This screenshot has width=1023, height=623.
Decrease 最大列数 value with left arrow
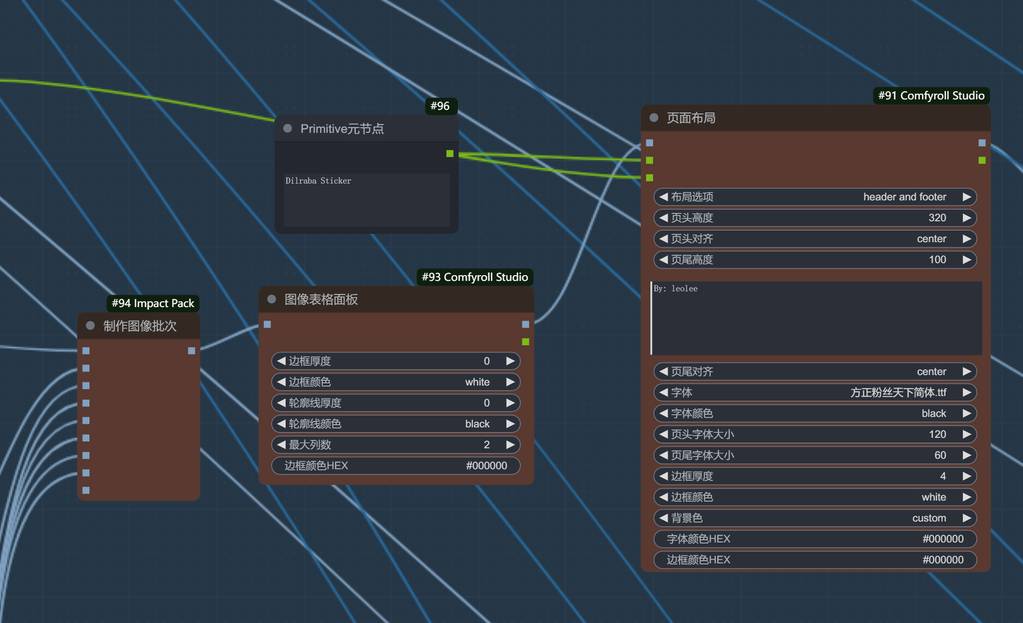point(281,445)
